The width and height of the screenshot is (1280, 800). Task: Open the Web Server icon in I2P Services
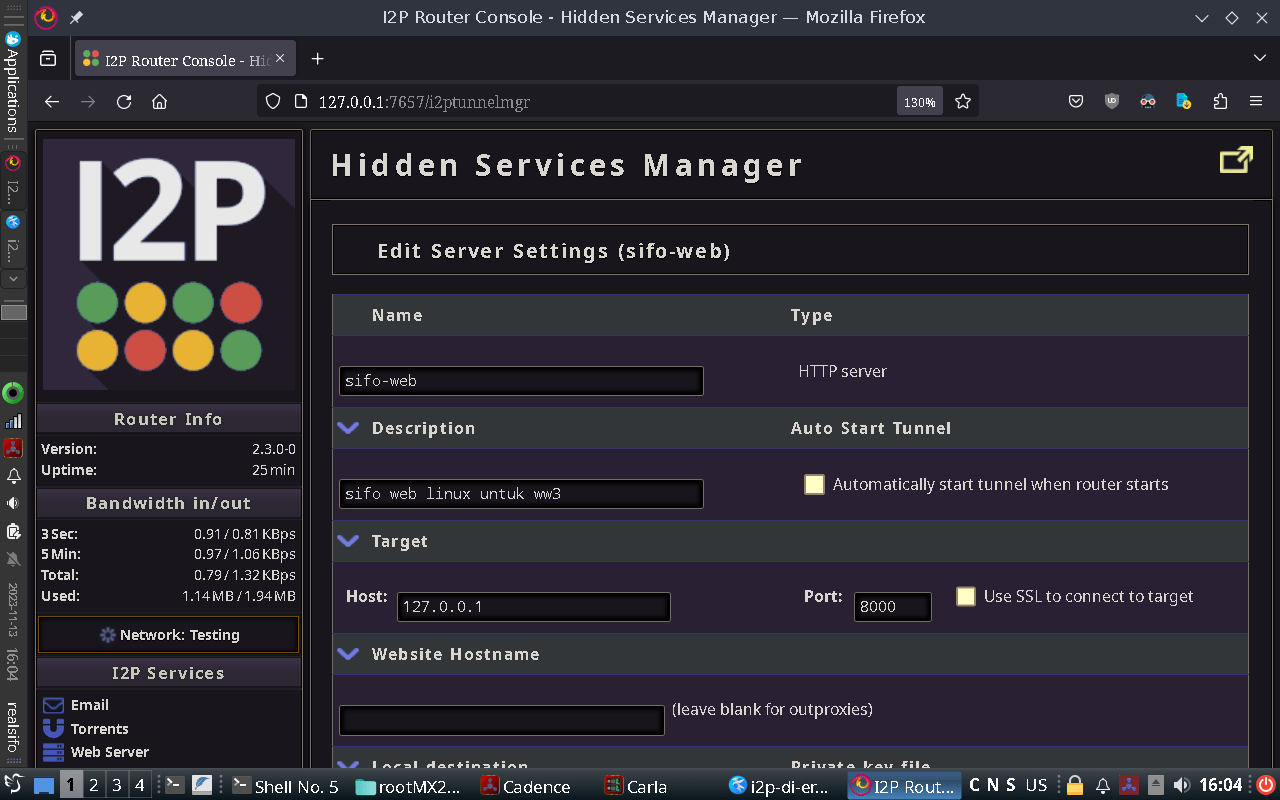pos(53,752)
